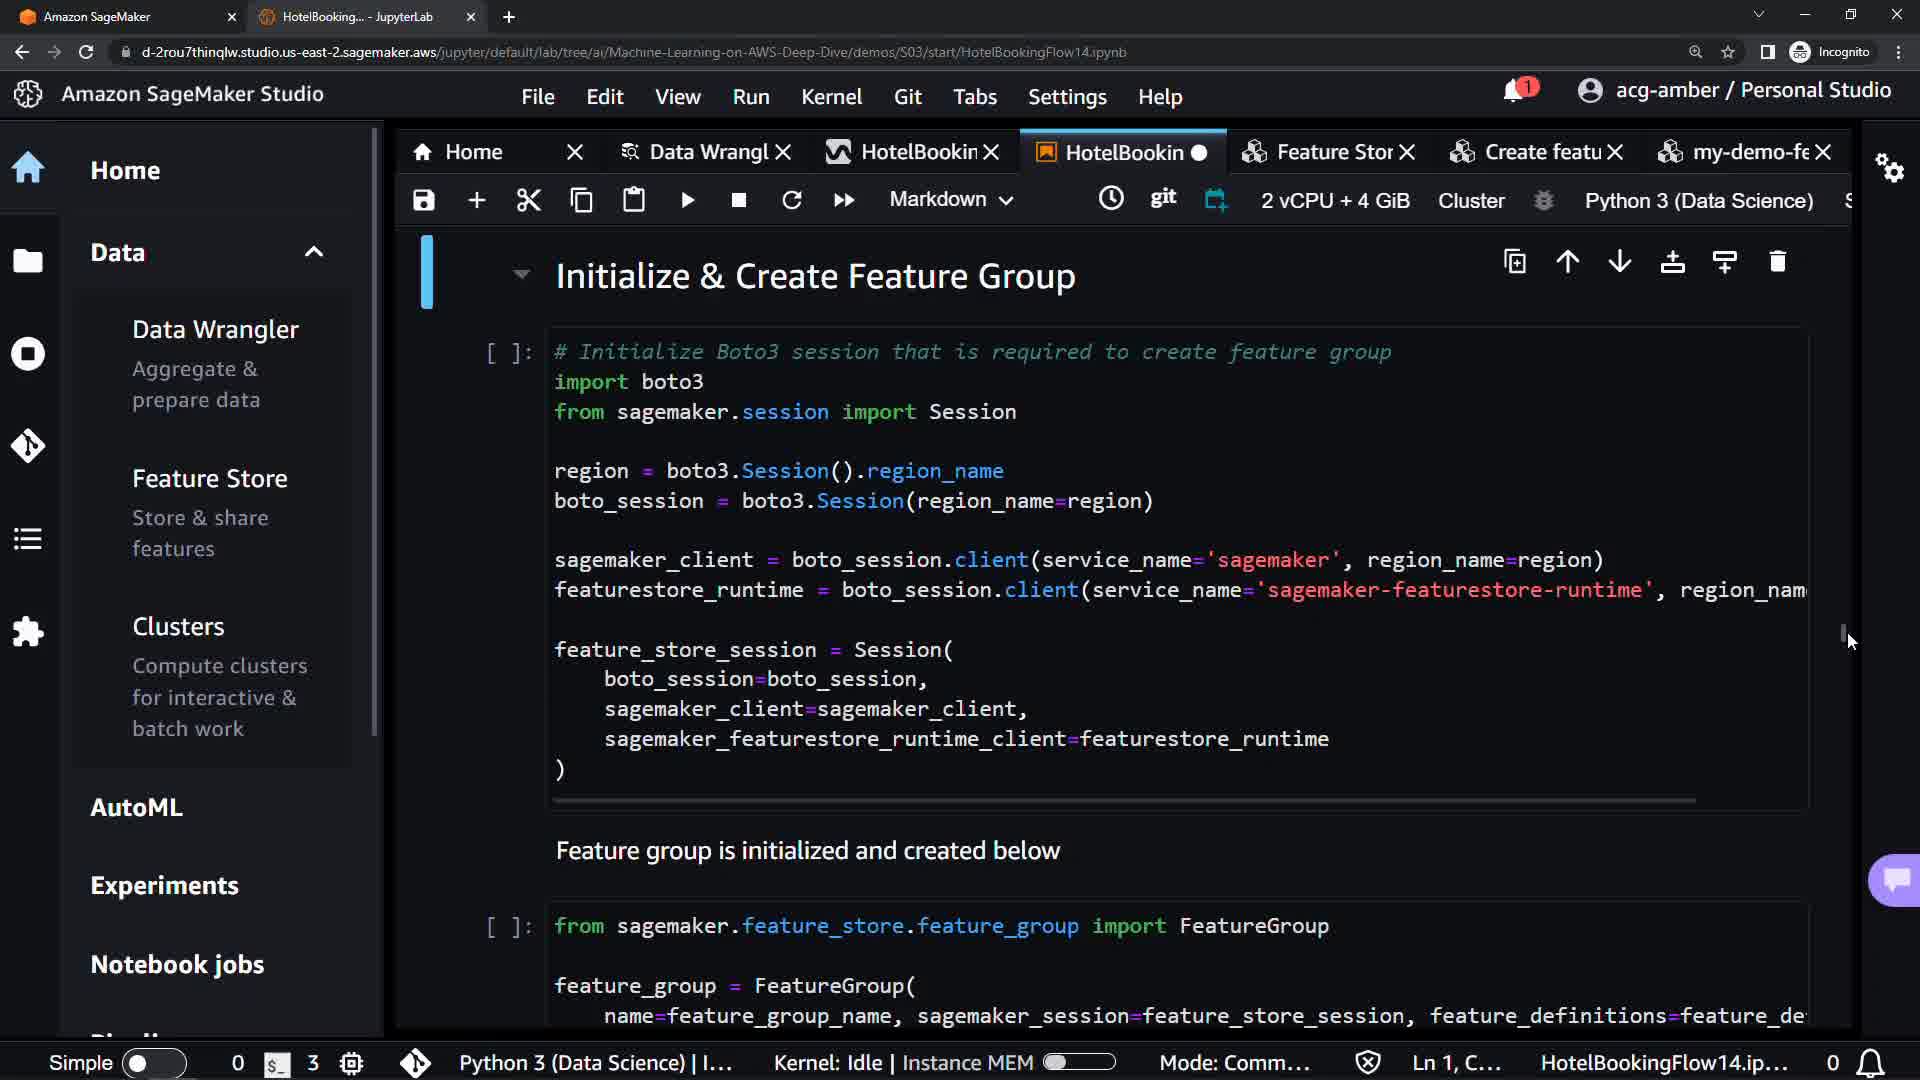Toggle the Instance MEM switch
1920x1080 pixels.
1079,1062
